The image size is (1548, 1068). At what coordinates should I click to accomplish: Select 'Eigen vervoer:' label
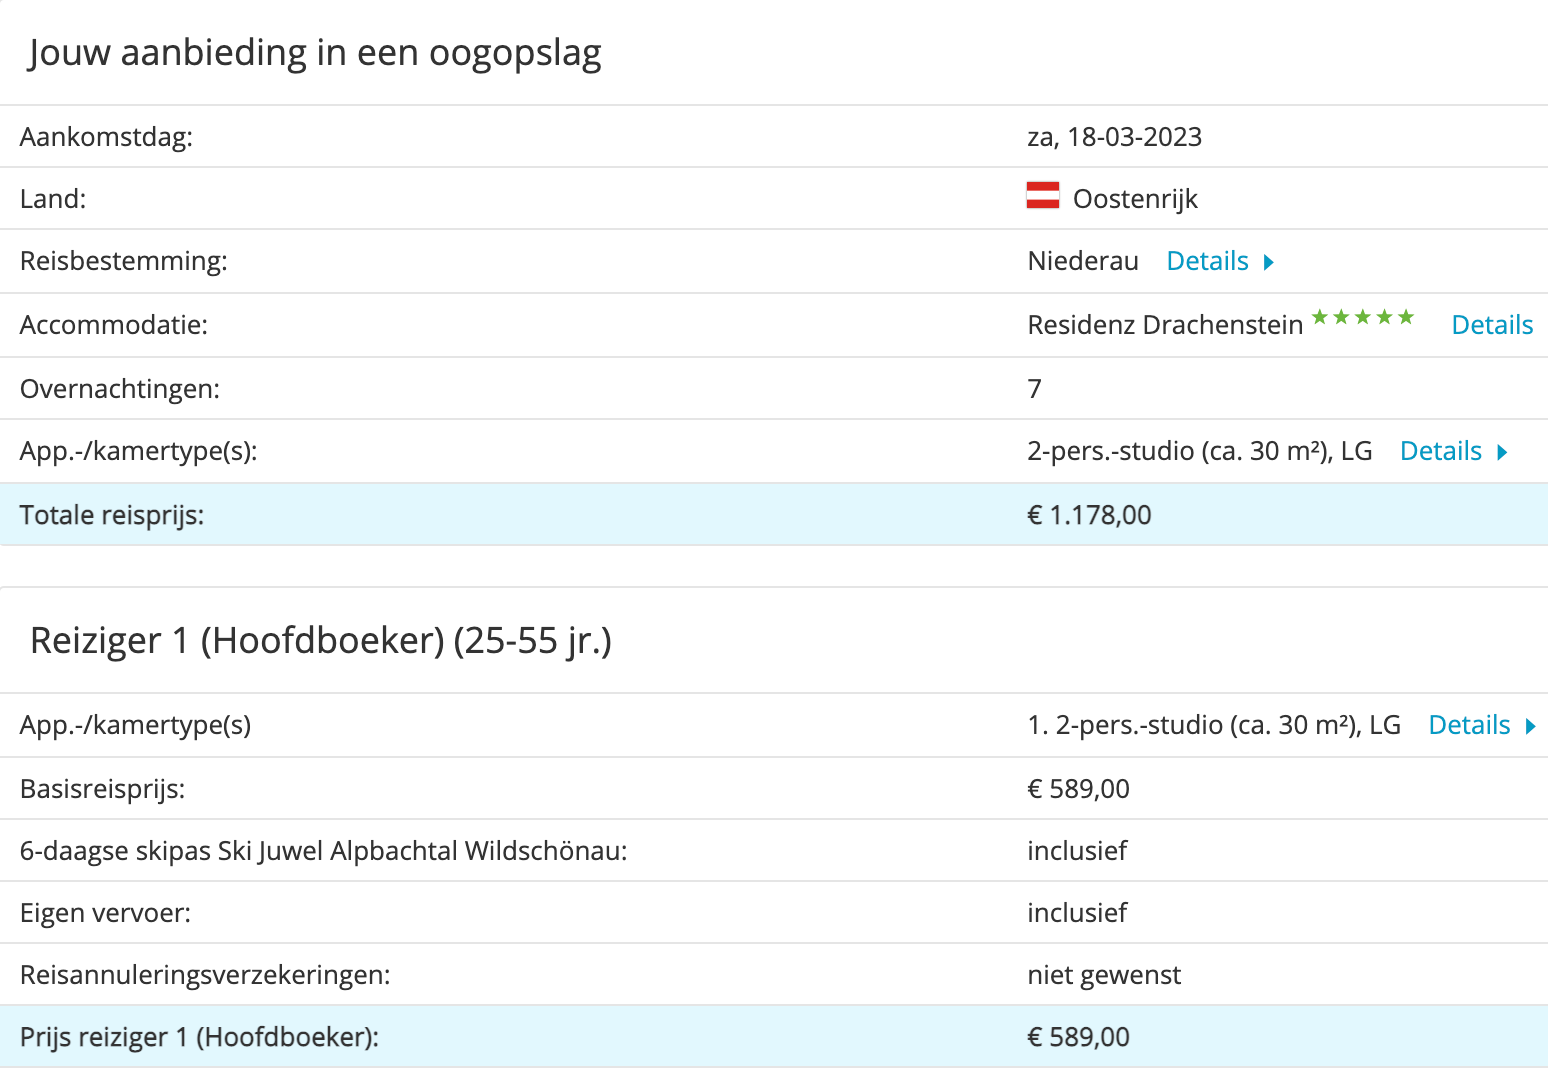[105, 913]
